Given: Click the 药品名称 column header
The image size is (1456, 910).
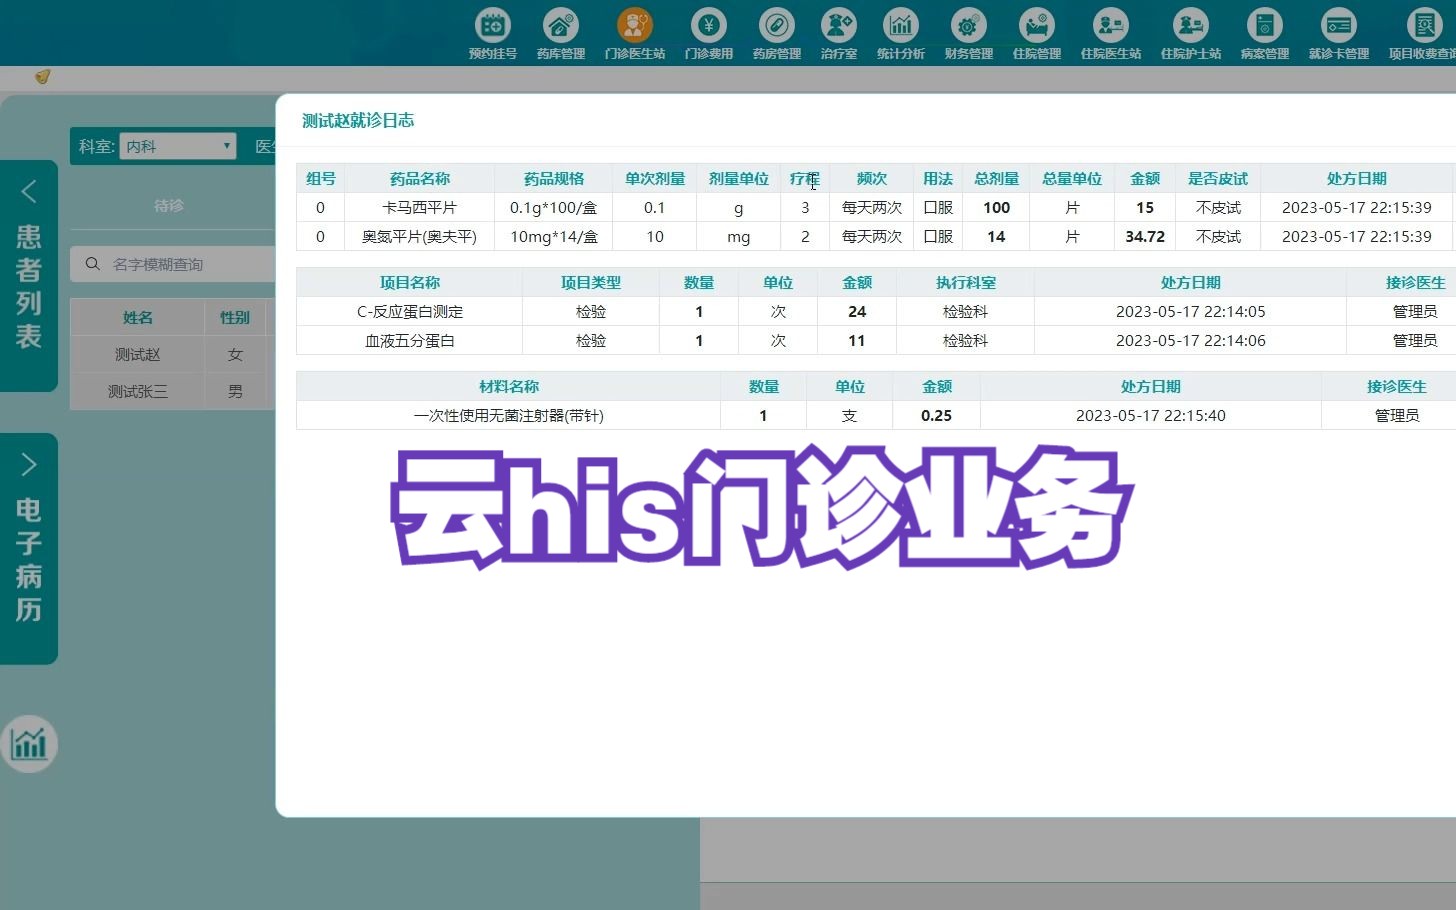Looking at the screenshot, I should [420, 178].
